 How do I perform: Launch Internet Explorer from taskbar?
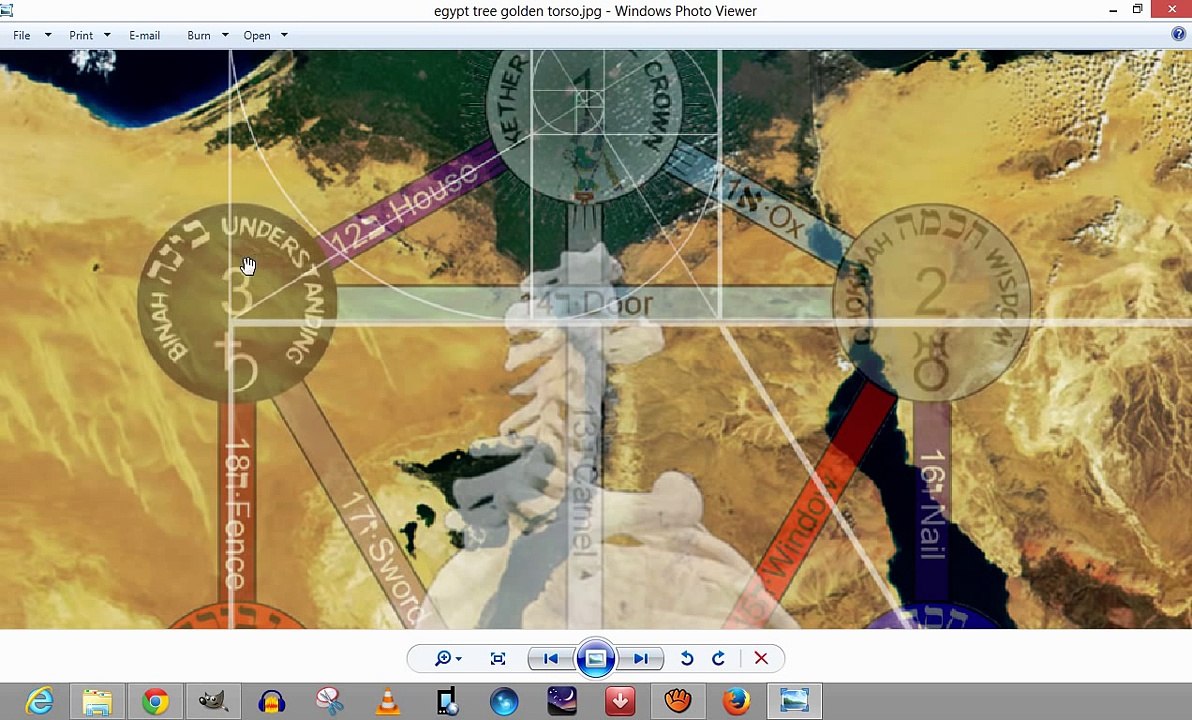click(x=40, y=701)
